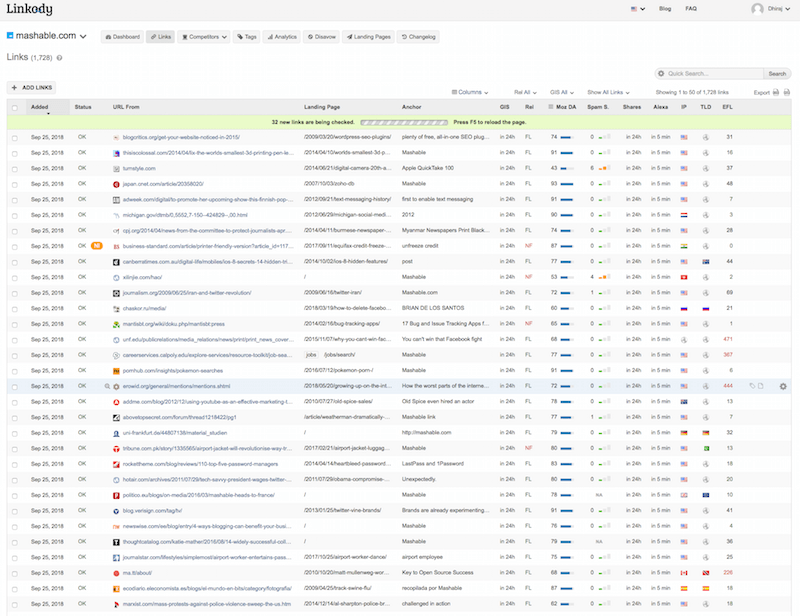Toggle the select-all checkbox in table header

pyautogui.click(x=15, y=108)
